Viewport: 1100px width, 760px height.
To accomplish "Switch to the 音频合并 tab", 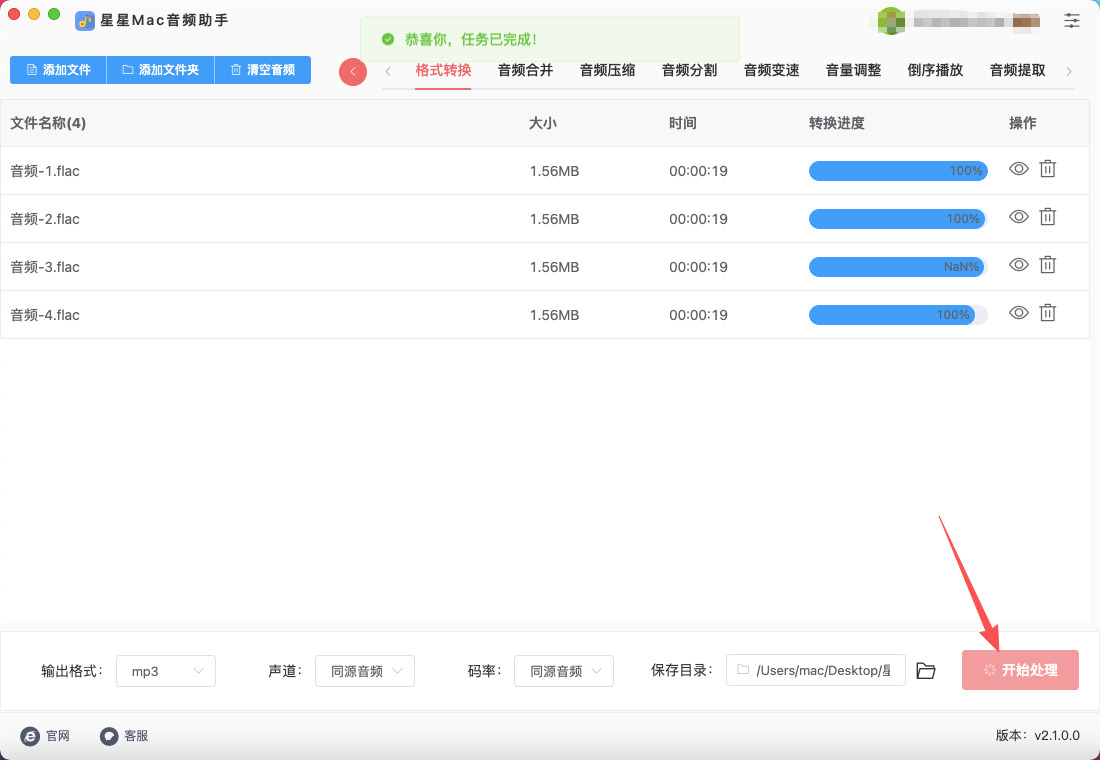I will pyautogui.click(x=525, y=70).
